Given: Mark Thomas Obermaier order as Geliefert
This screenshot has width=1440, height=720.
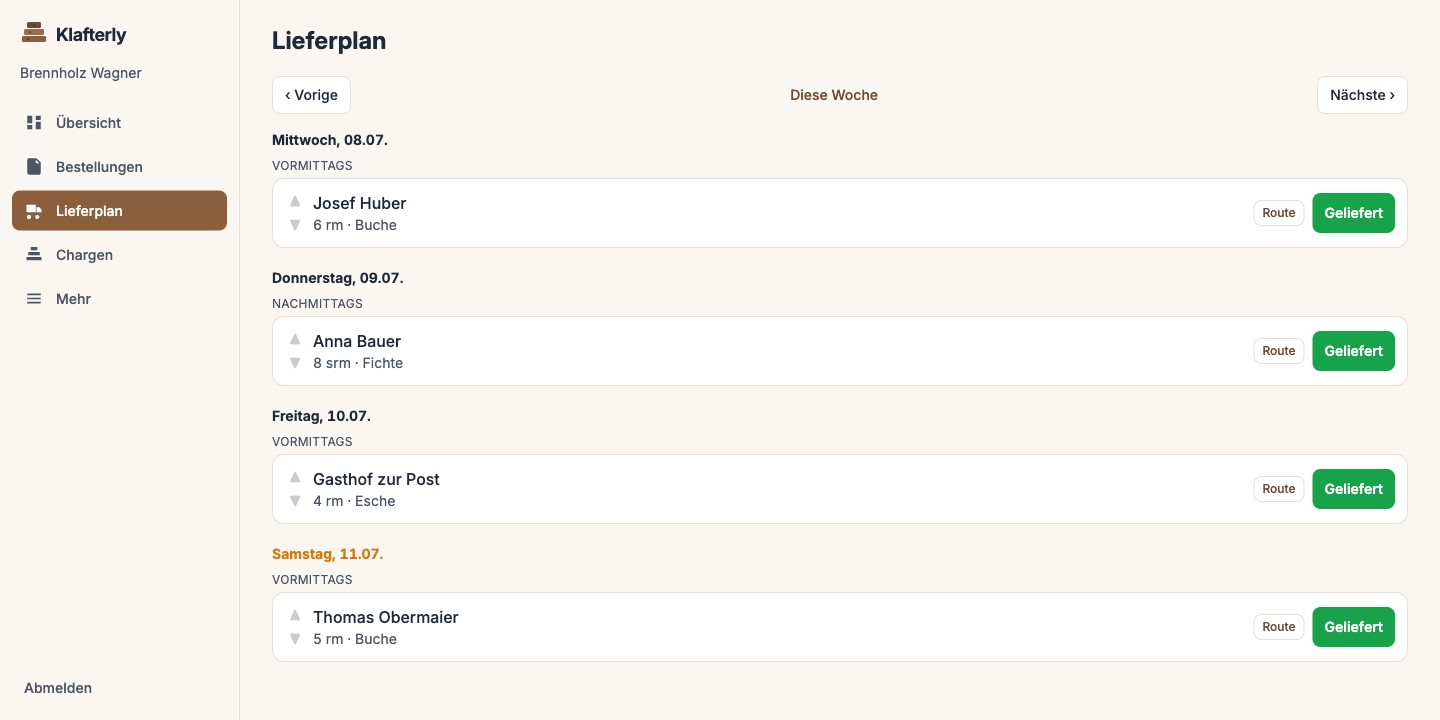Looking at the screenshot, I should [x=1353, y=627].
